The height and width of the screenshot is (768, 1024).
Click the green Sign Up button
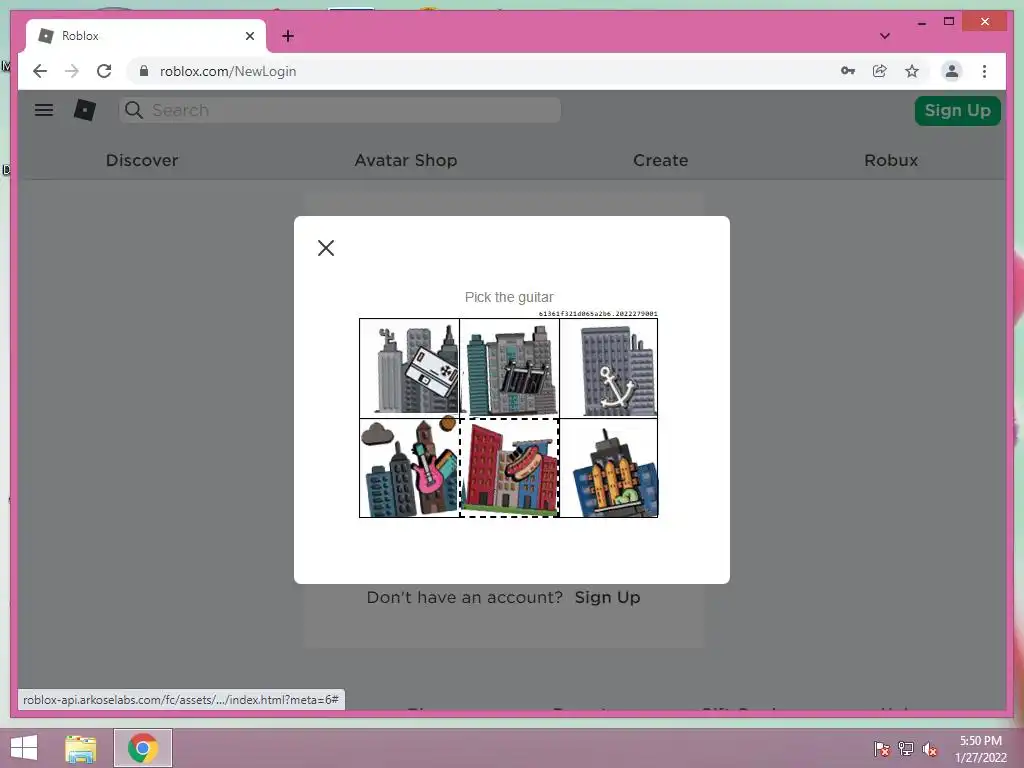[957, 110]
